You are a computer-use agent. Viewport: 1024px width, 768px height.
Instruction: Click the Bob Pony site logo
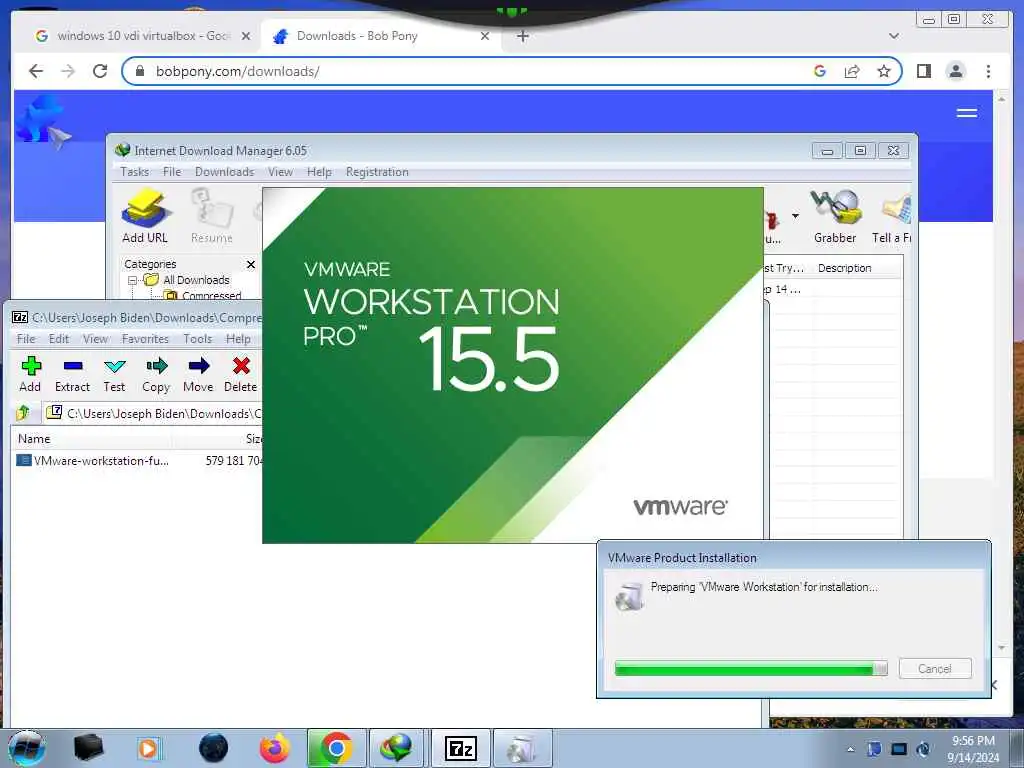click(x=43, y=122)
